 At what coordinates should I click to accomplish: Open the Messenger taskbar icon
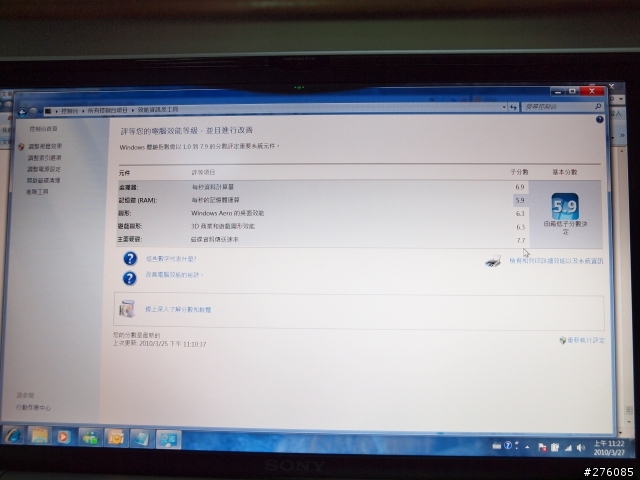90,438
